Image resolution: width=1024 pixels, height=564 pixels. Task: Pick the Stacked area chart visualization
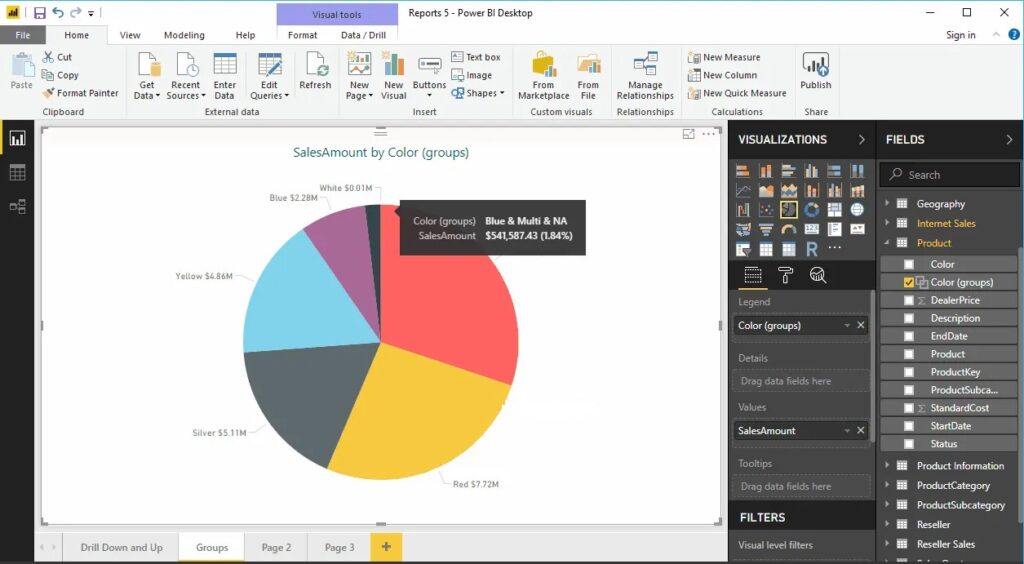point(789,191)
